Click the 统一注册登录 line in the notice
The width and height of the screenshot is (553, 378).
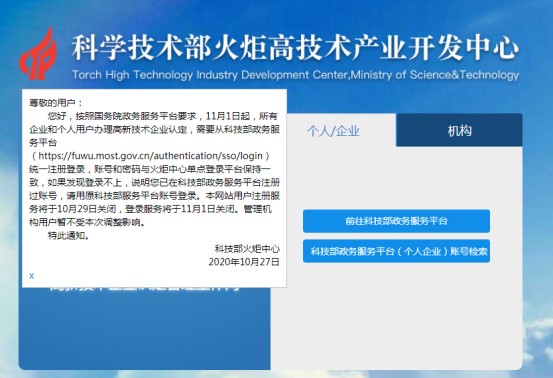(150, 169)
